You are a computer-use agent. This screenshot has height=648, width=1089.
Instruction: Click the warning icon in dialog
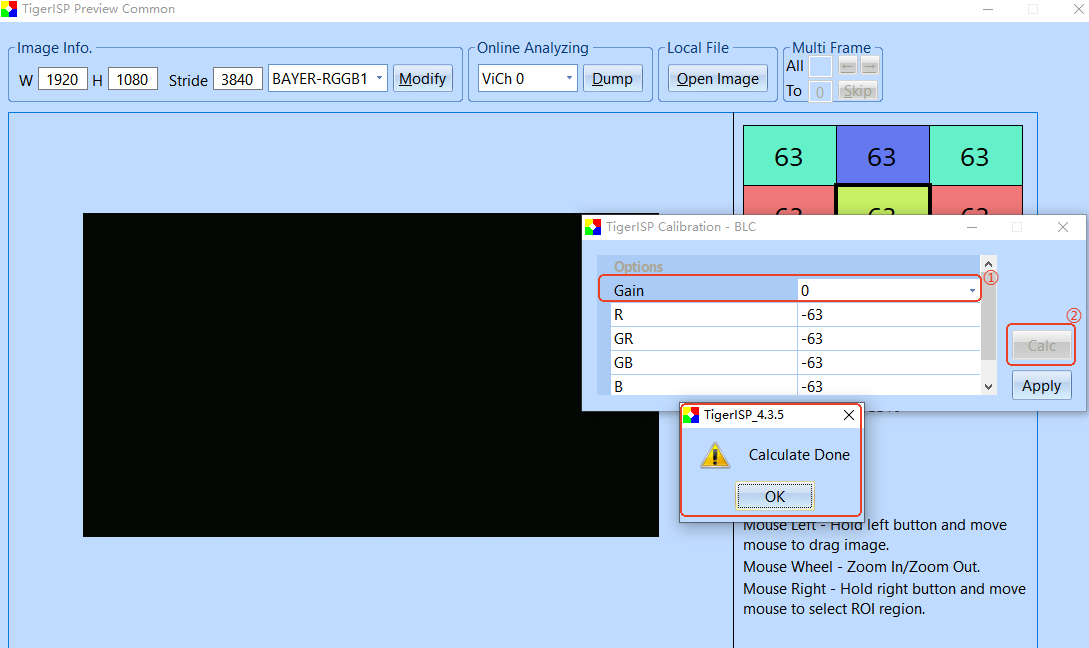click(715, 456)
